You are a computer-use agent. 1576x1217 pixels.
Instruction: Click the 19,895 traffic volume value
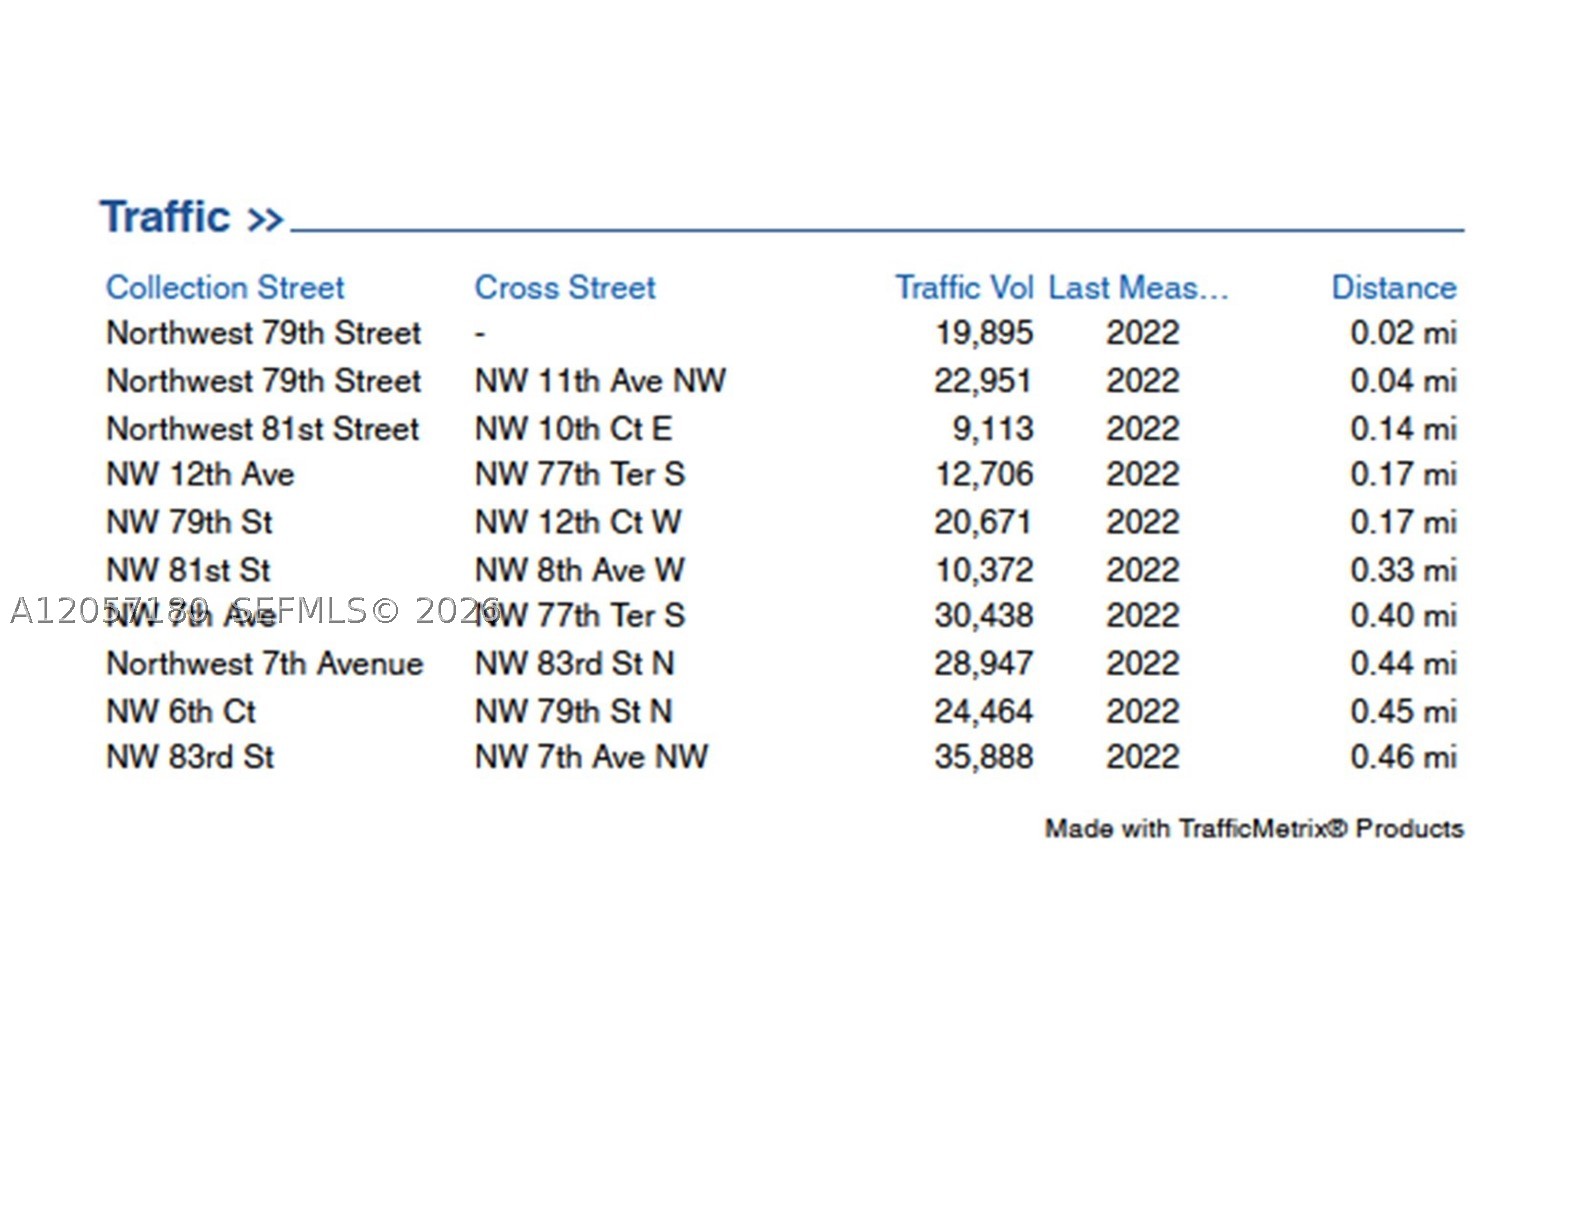(984, 333)
